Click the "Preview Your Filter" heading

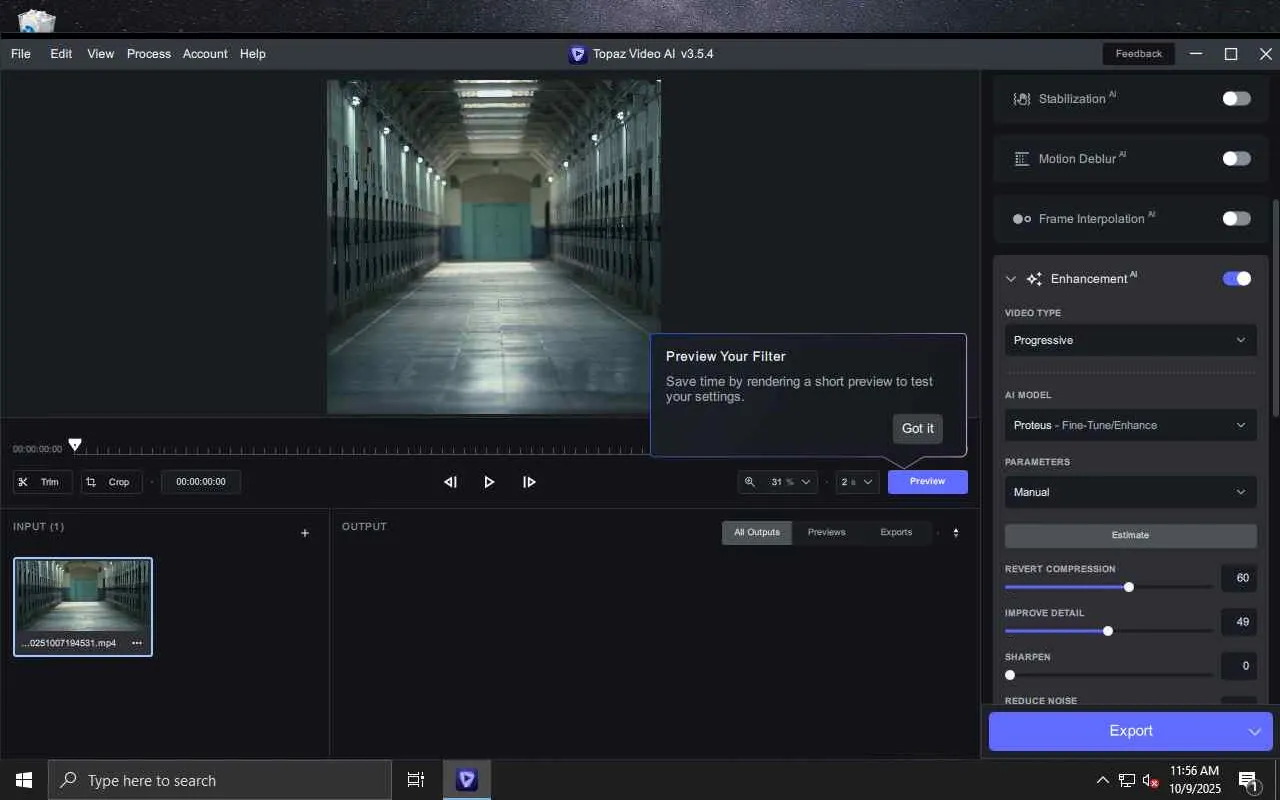tap(726, 356)
